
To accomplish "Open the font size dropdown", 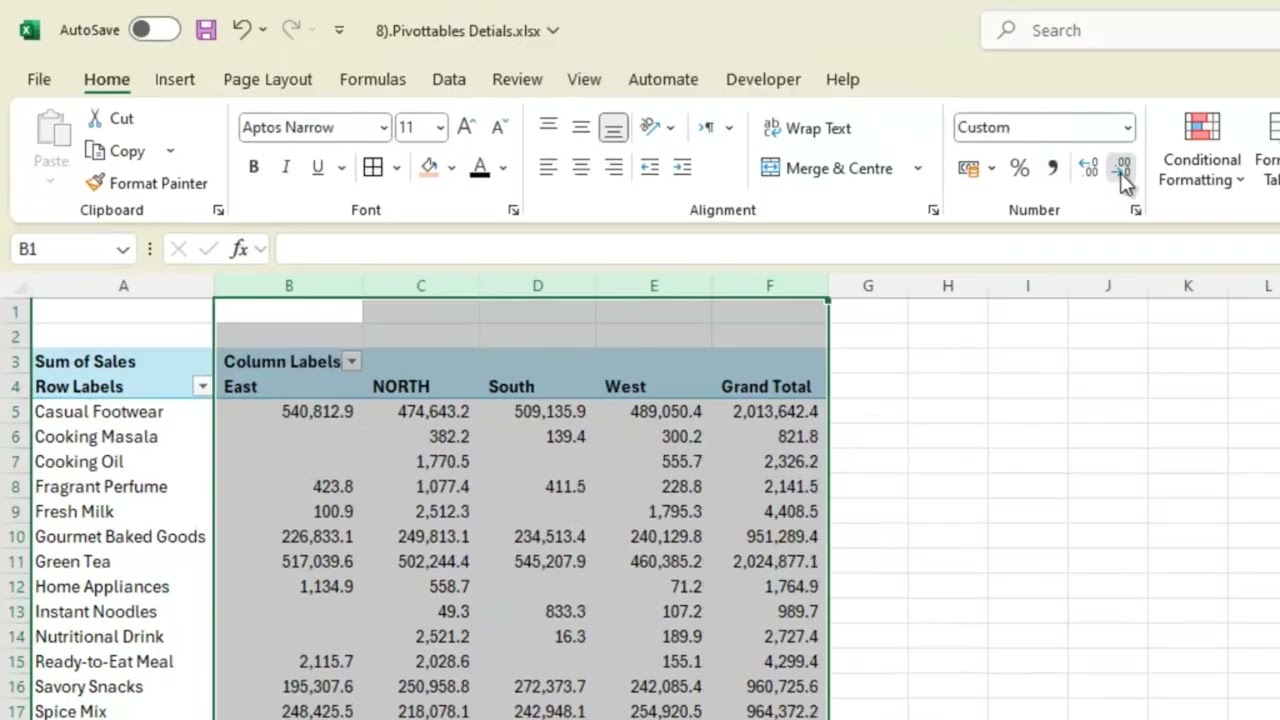I will [440, 128].
